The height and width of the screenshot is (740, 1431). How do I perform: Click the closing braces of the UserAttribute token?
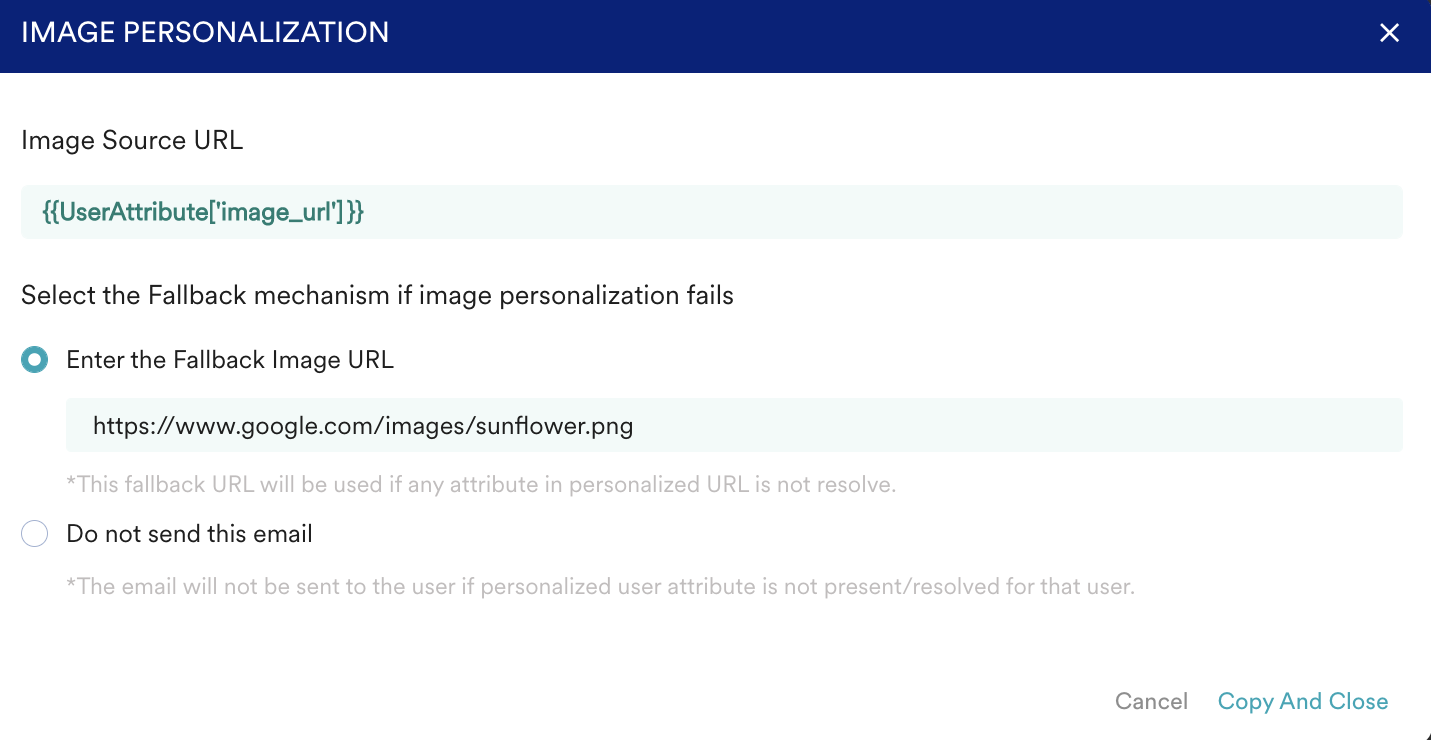pos(354,212)
